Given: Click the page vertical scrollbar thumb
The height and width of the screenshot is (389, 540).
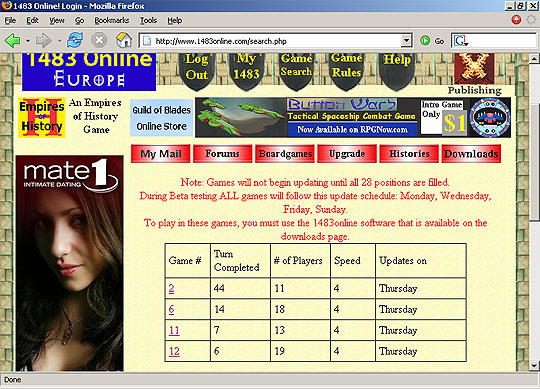Looking at the screenshot, I should 533,160.
